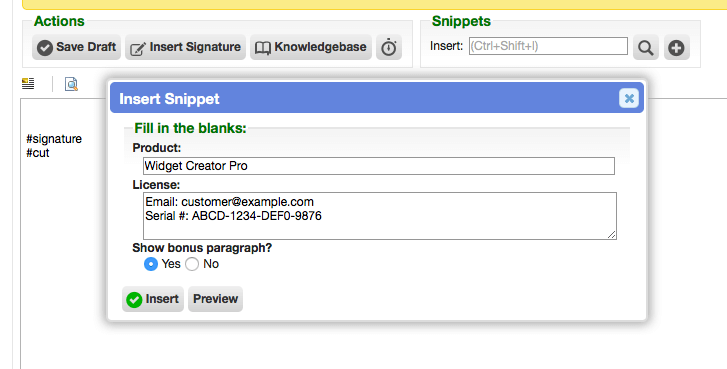Click the snippet Insert search field
The height and width of the screenshot is (369, 727).
click(x=548, y=46)
